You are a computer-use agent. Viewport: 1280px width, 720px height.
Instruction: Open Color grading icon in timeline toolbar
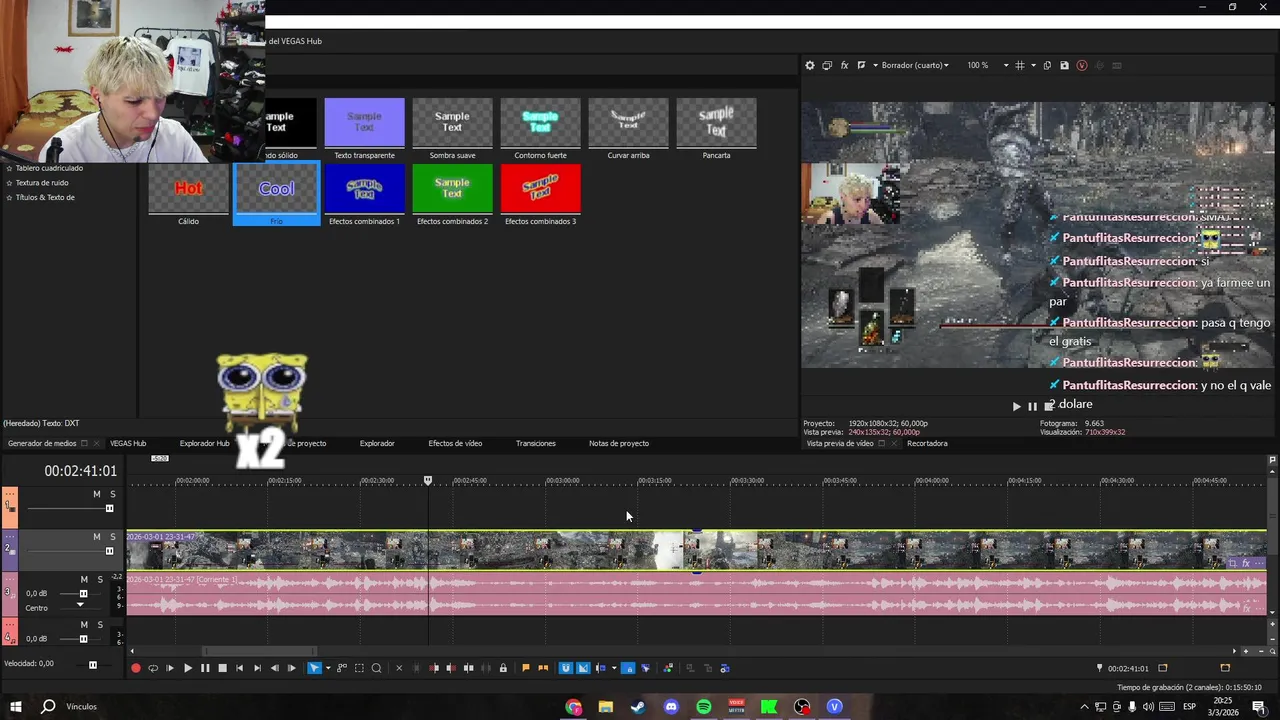668,668
